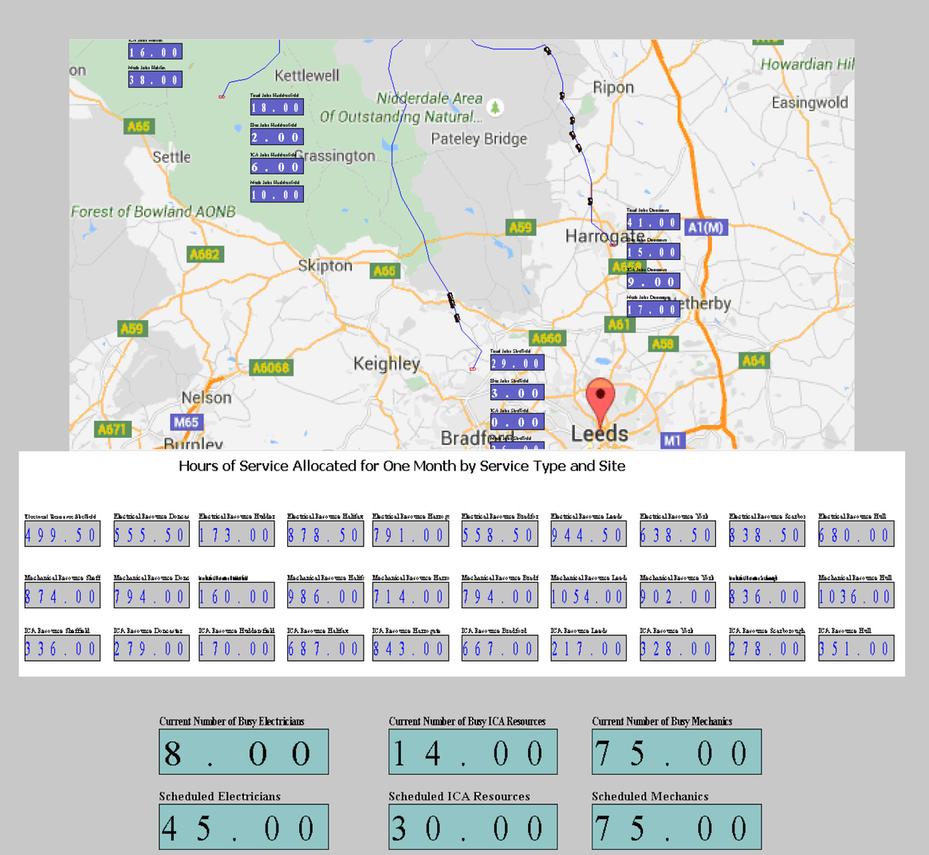The height and width of the screenshot is (855, 929).
Task: Click the red route endpoint near Keighley
Action: click(472, 369)
